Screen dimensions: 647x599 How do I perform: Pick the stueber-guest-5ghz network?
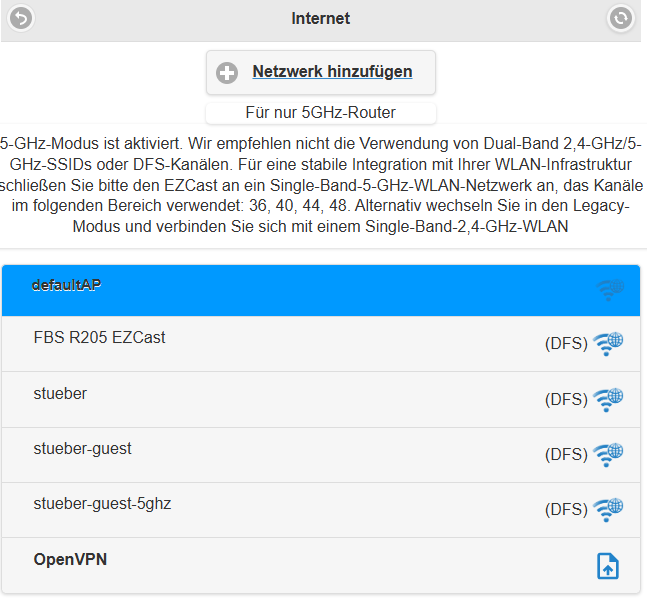tap(321, 510)
